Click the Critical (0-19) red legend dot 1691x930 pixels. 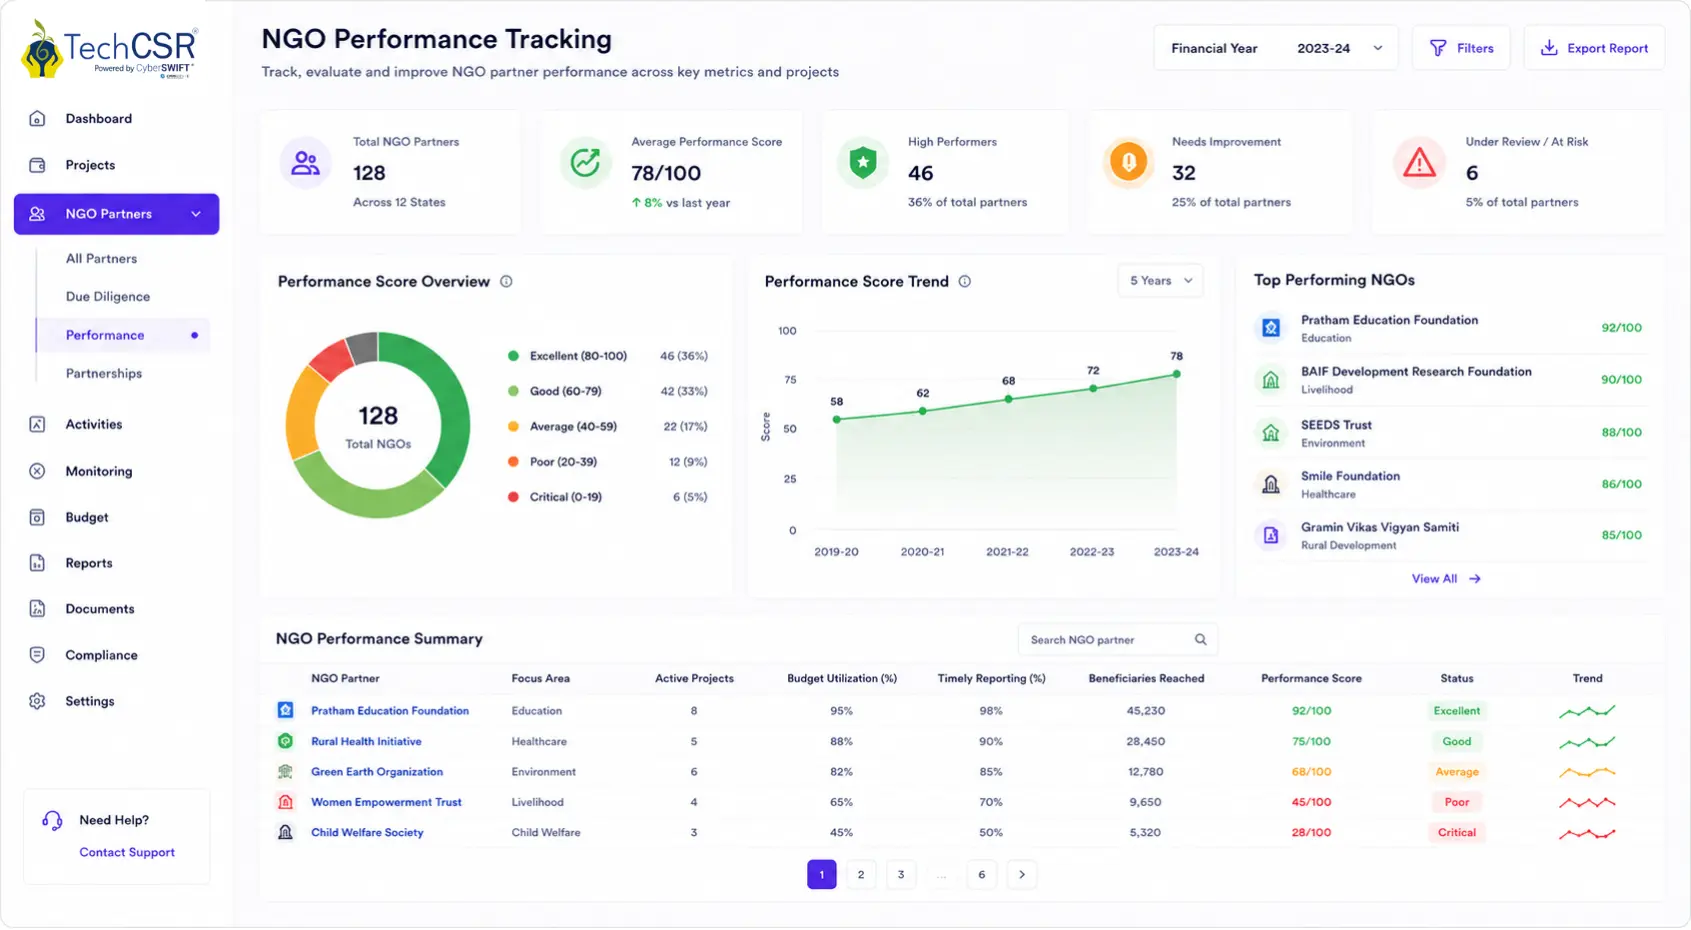pos(513,497)
